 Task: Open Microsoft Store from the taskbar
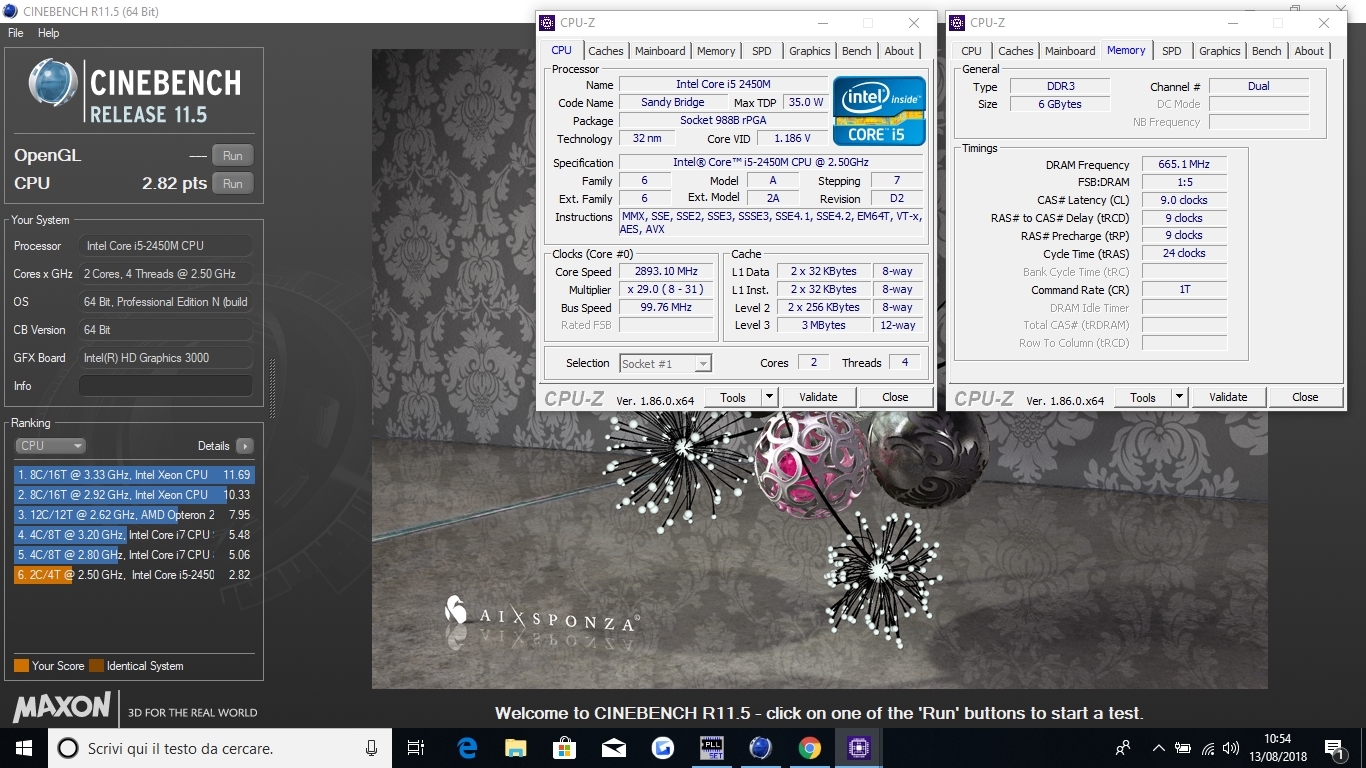click(564, 748)
